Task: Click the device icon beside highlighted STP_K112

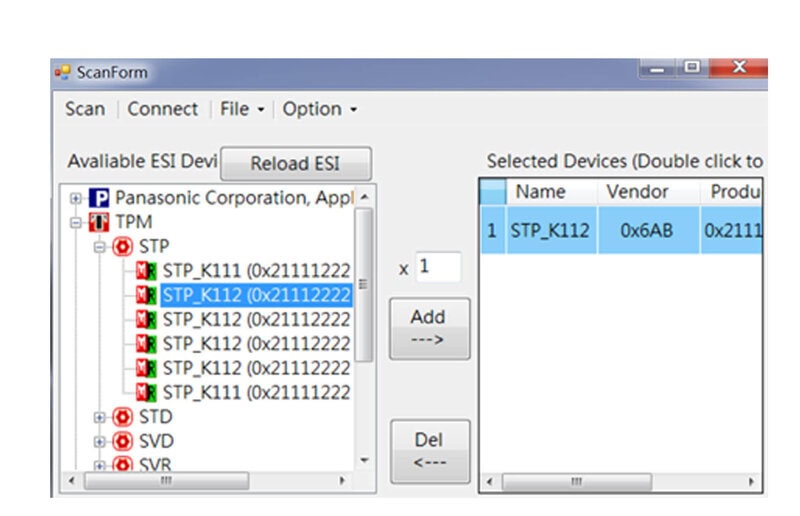Action: 146,295
